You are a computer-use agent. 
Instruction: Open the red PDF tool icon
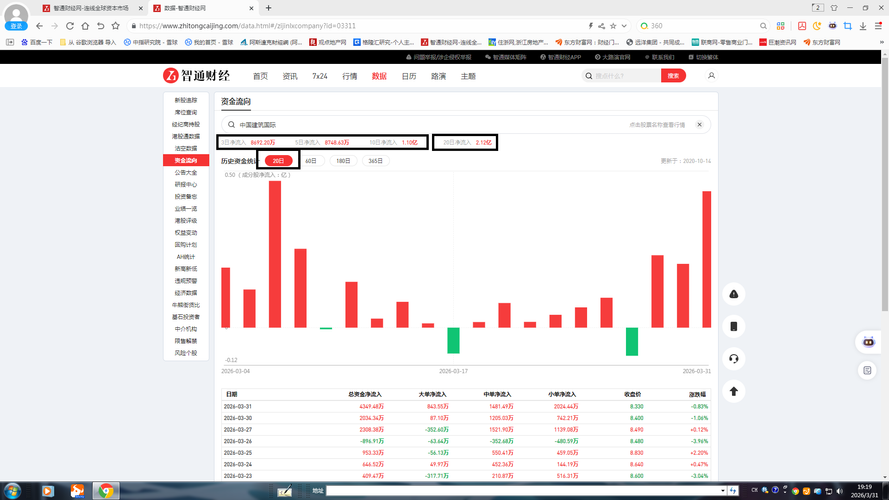[x=802, y=26]
